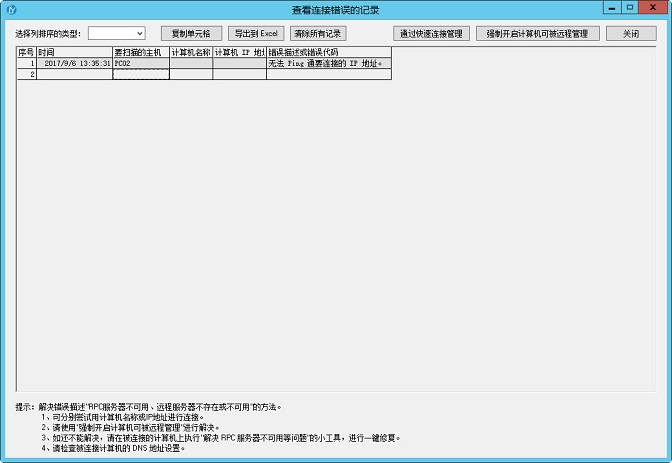Select the 计算机 IP 地址 column header

pos(239,51)
